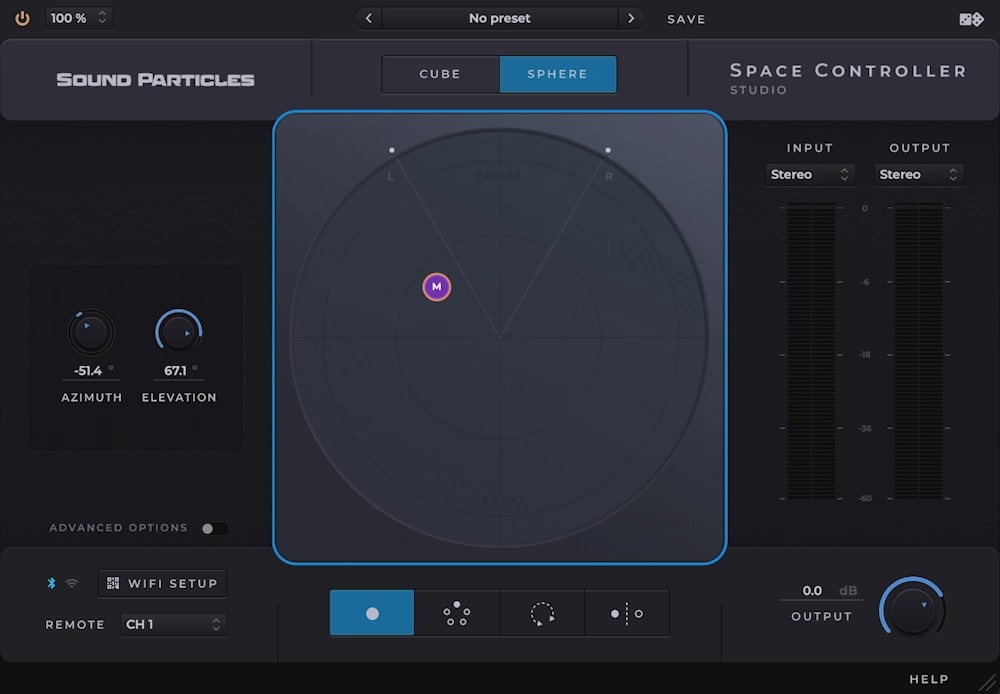Open the 100 % zoom scale stepper
The image size is (1000, 694).
coord(79,18)
